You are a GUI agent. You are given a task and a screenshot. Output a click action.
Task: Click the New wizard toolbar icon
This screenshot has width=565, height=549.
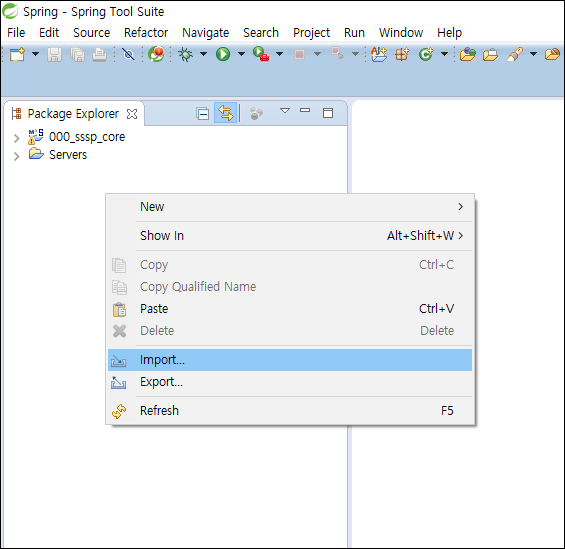point(17,54)
